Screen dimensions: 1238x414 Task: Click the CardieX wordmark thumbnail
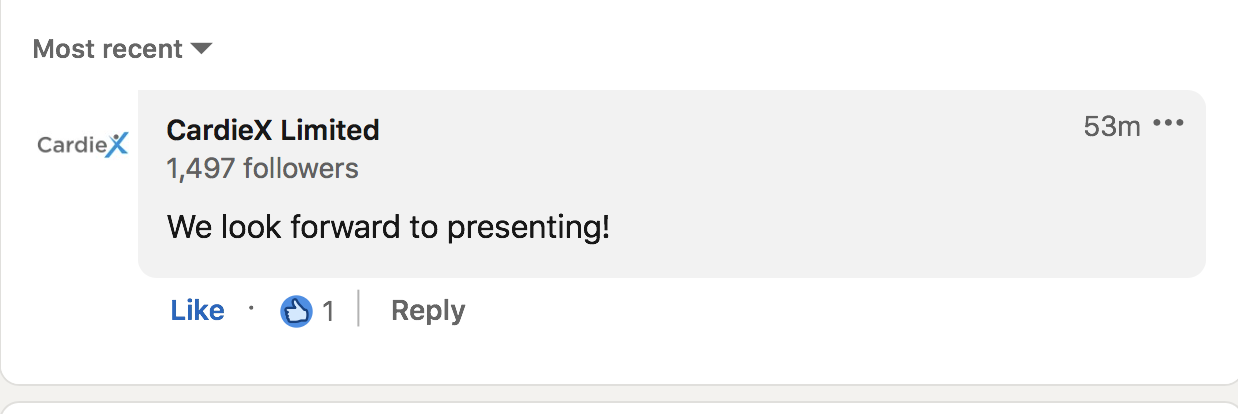pos(83,145)
